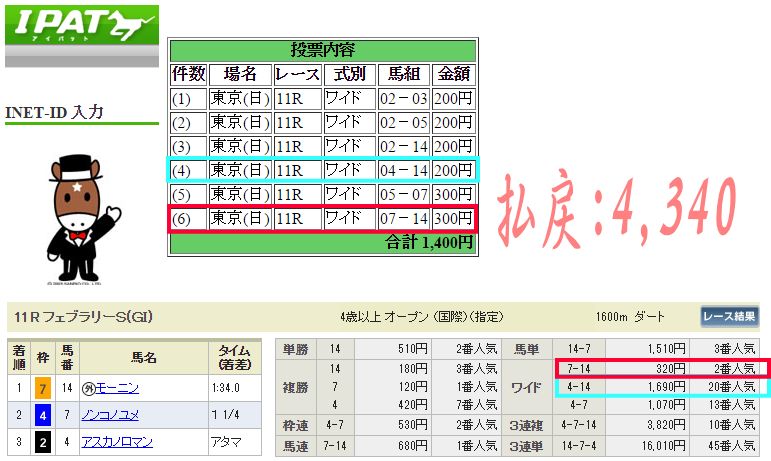Viewport: 771px width, 461px height.
Task: Select bet row (6) ワイド 07-14
Action: (322, 218)
